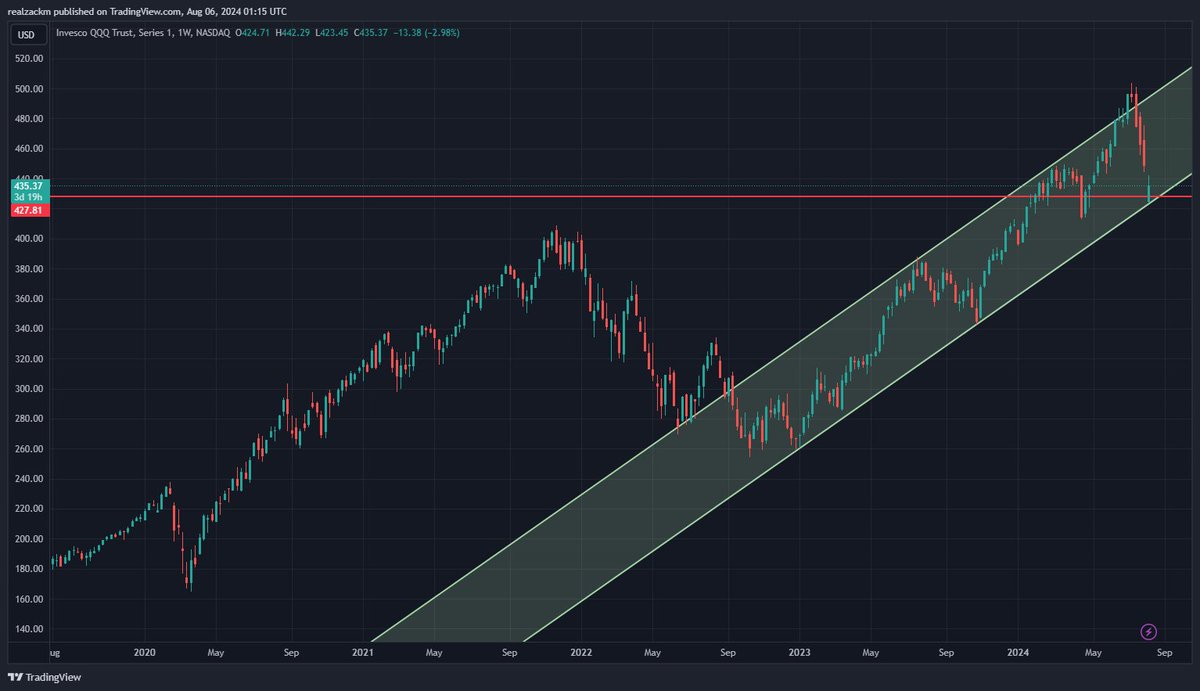Click the 340.00 price axis label
Screen dimensions: 1200x691
(x=28, y=329)
